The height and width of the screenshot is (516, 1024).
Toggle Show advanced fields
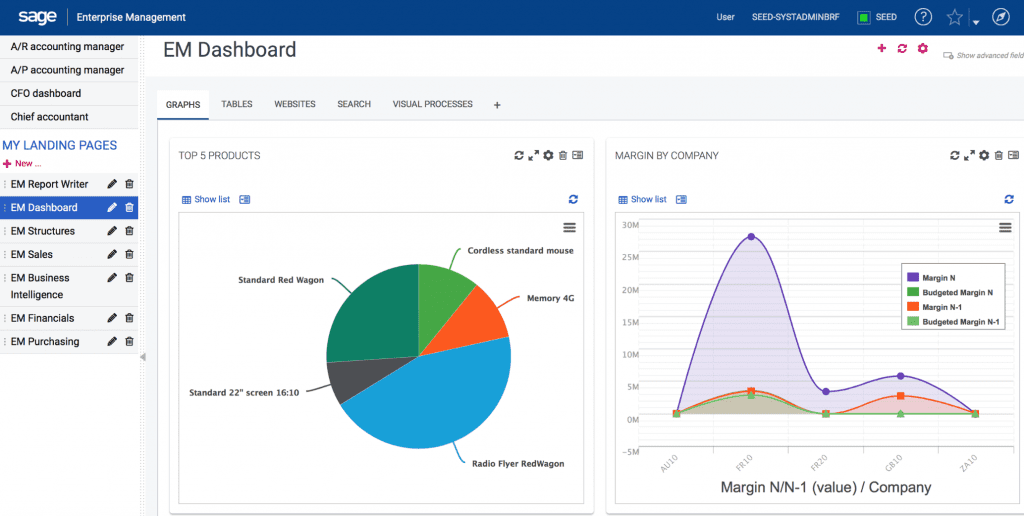984,56
